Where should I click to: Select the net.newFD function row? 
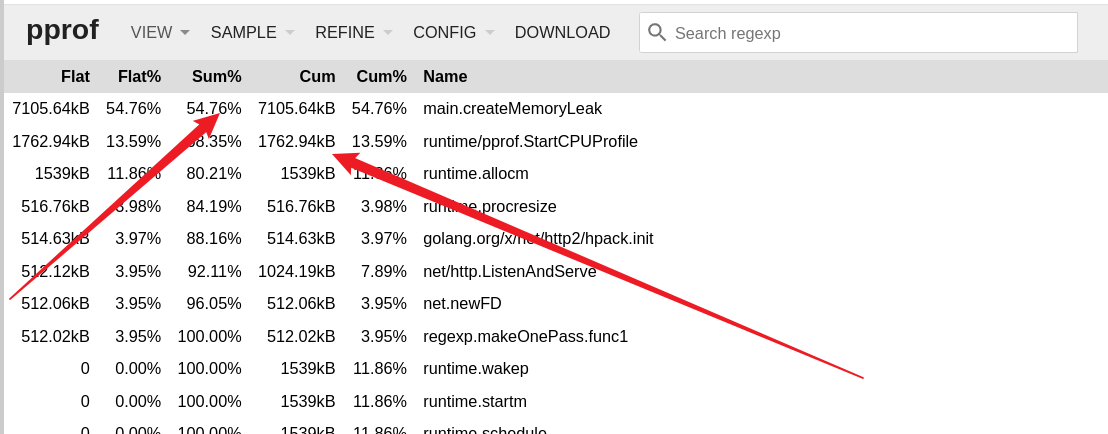pyautogui.click(x=462, y=303)
